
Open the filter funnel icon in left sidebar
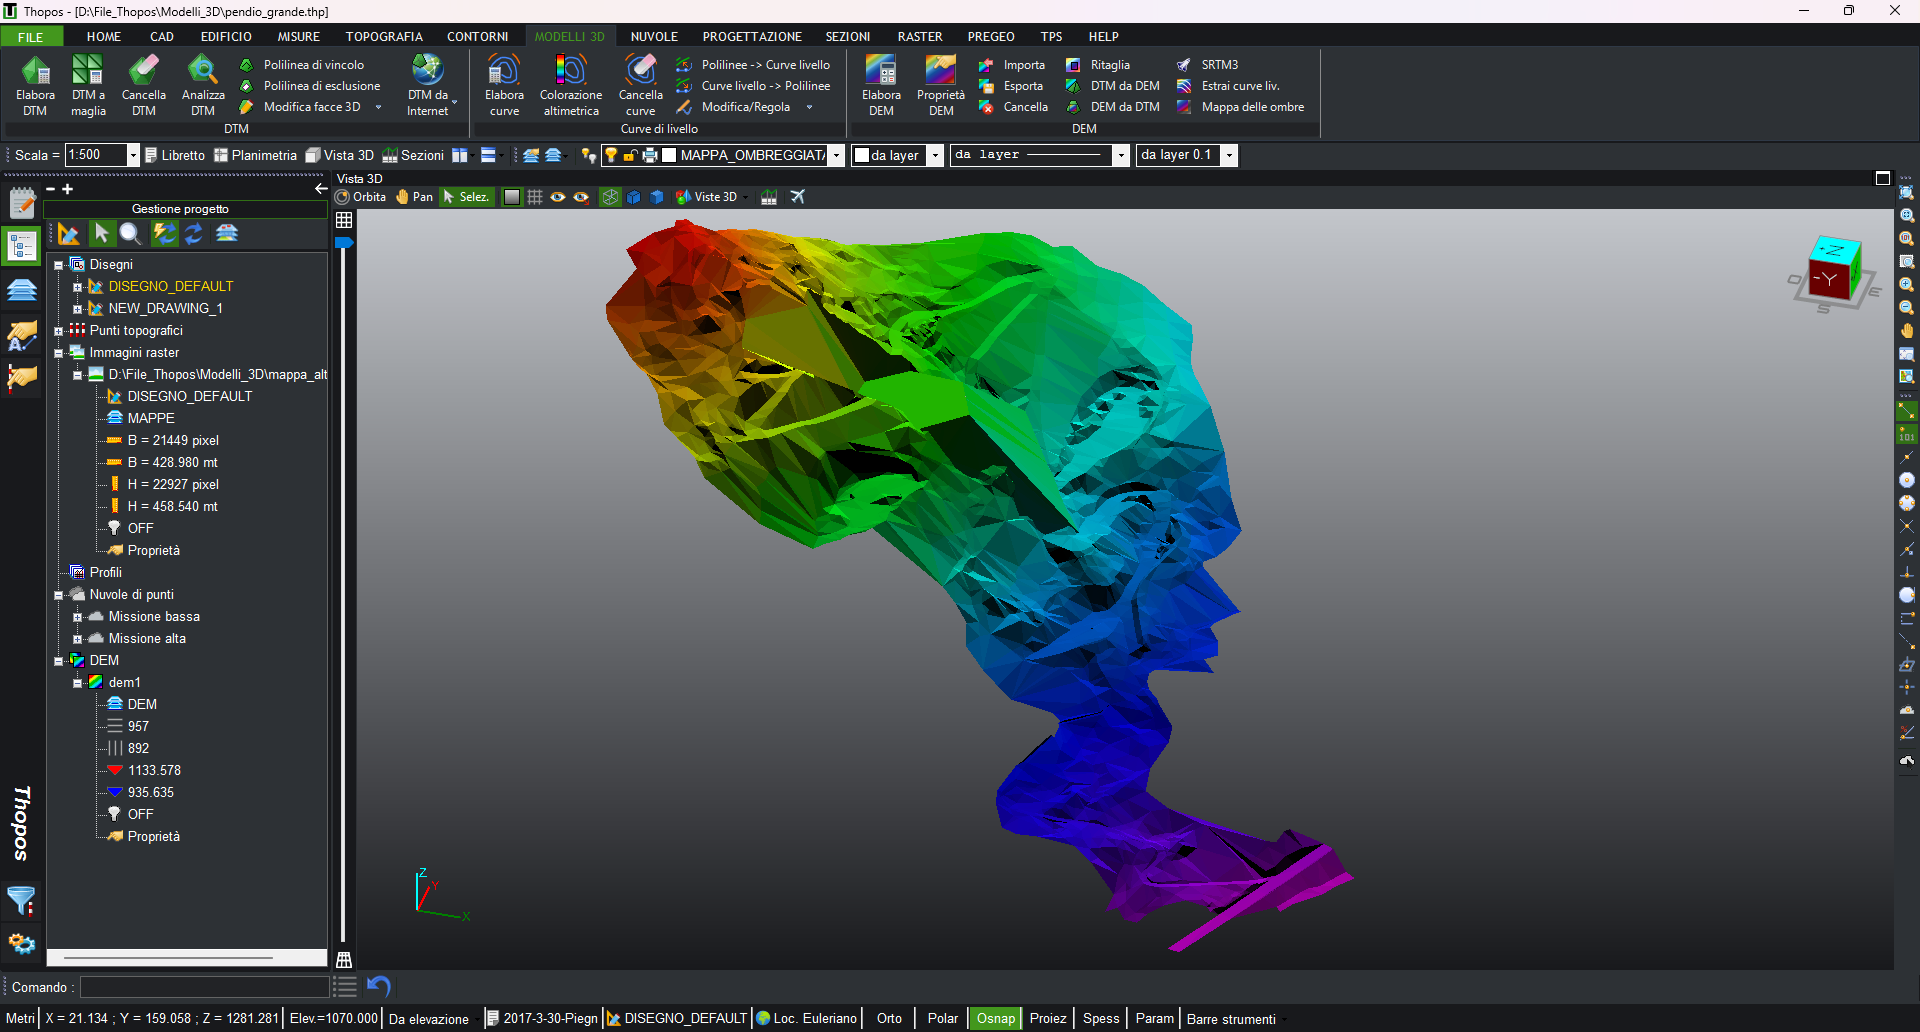coord(21,900)
